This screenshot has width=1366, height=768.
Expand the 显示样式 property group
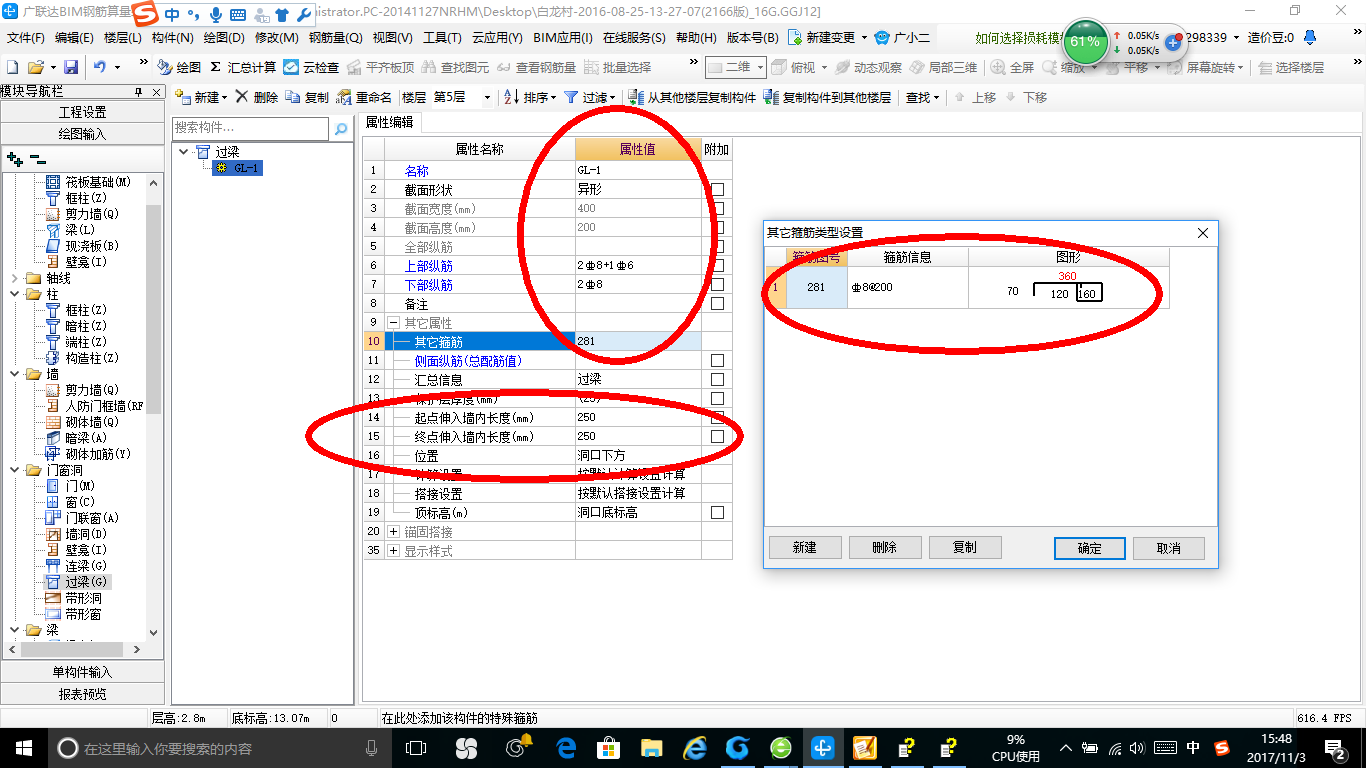[x=394, y=551]
